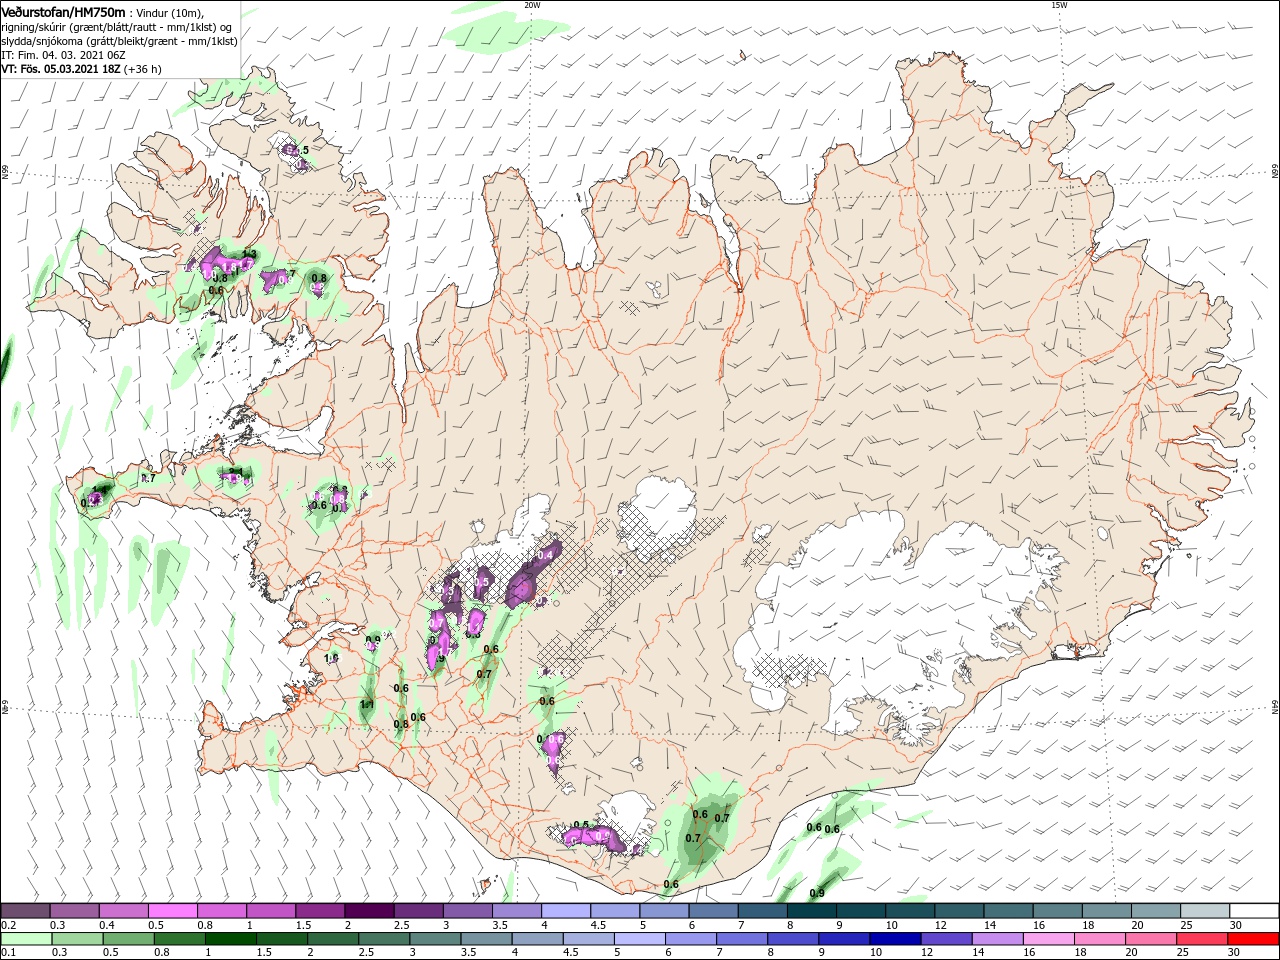Select the upper-row swatch labeled 12
1280x960 pixels.
click(x=959, y=911)
